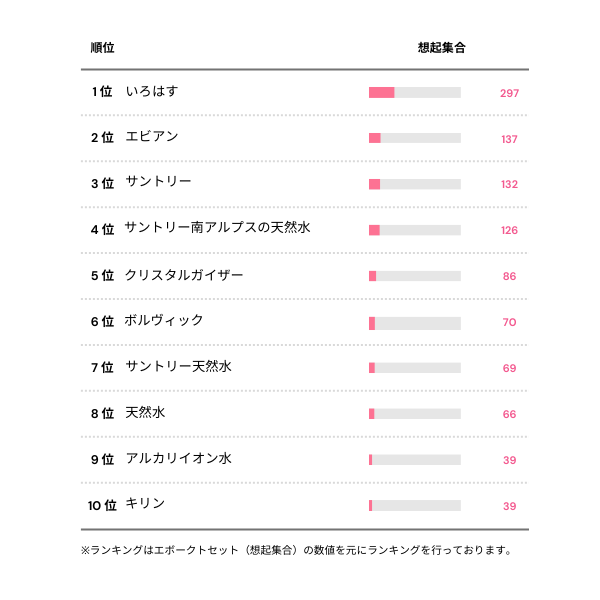Select the アルカリイオン水 brand name
The width and height of the screenshot is (600, 600).
(178, 459)
